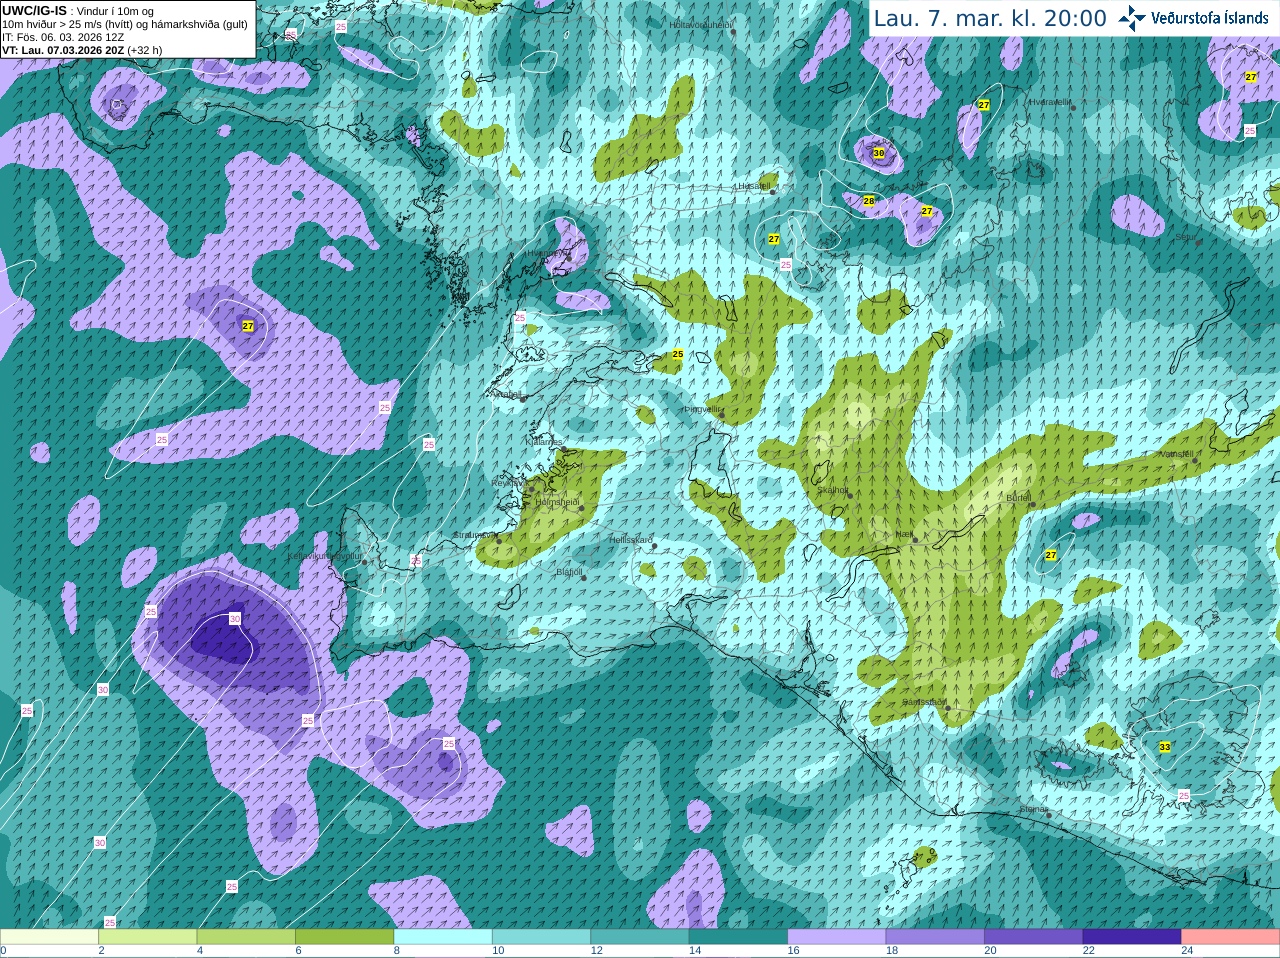This screenshot has height=958, width=1280.
Task: Click the yellow 27 label southeast of Búrfell
Action: click(1051, 555)
